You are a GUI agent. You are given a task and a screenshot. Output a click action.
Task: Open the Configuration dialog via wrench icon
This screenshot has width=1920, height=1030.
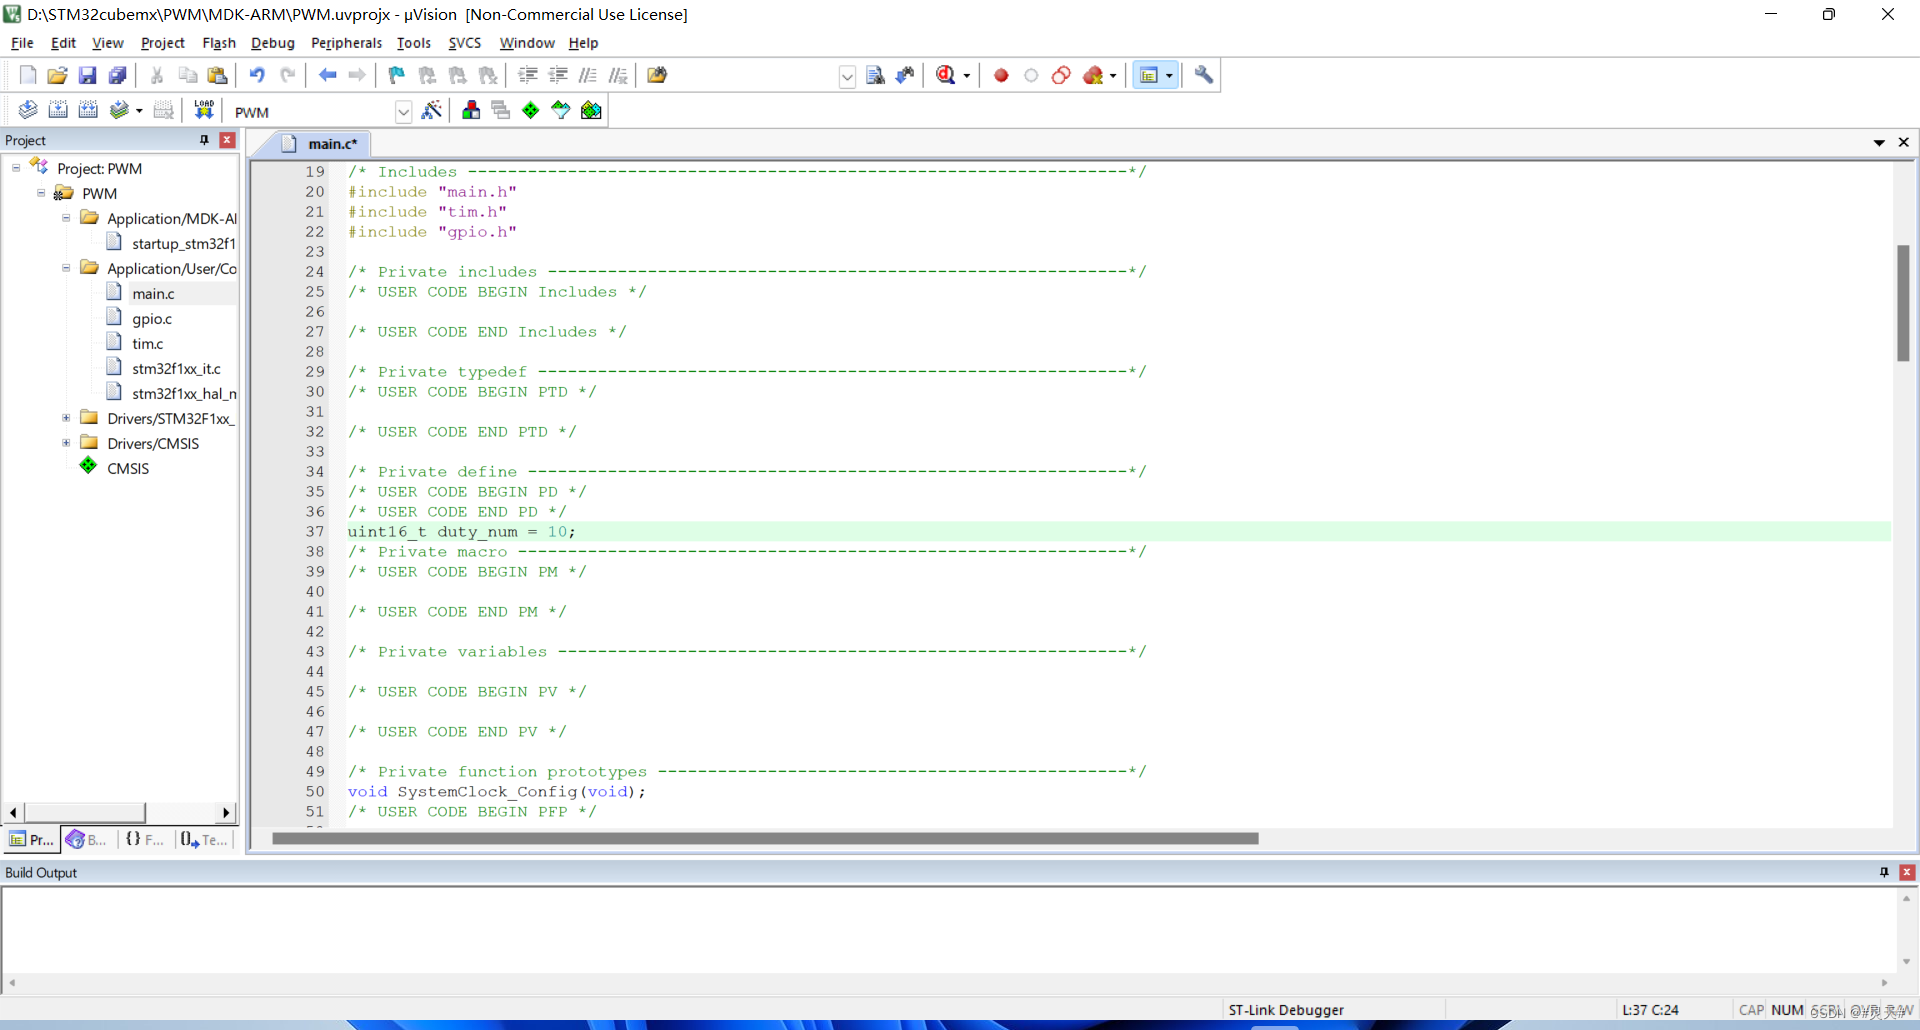[x=1203, y=75]
